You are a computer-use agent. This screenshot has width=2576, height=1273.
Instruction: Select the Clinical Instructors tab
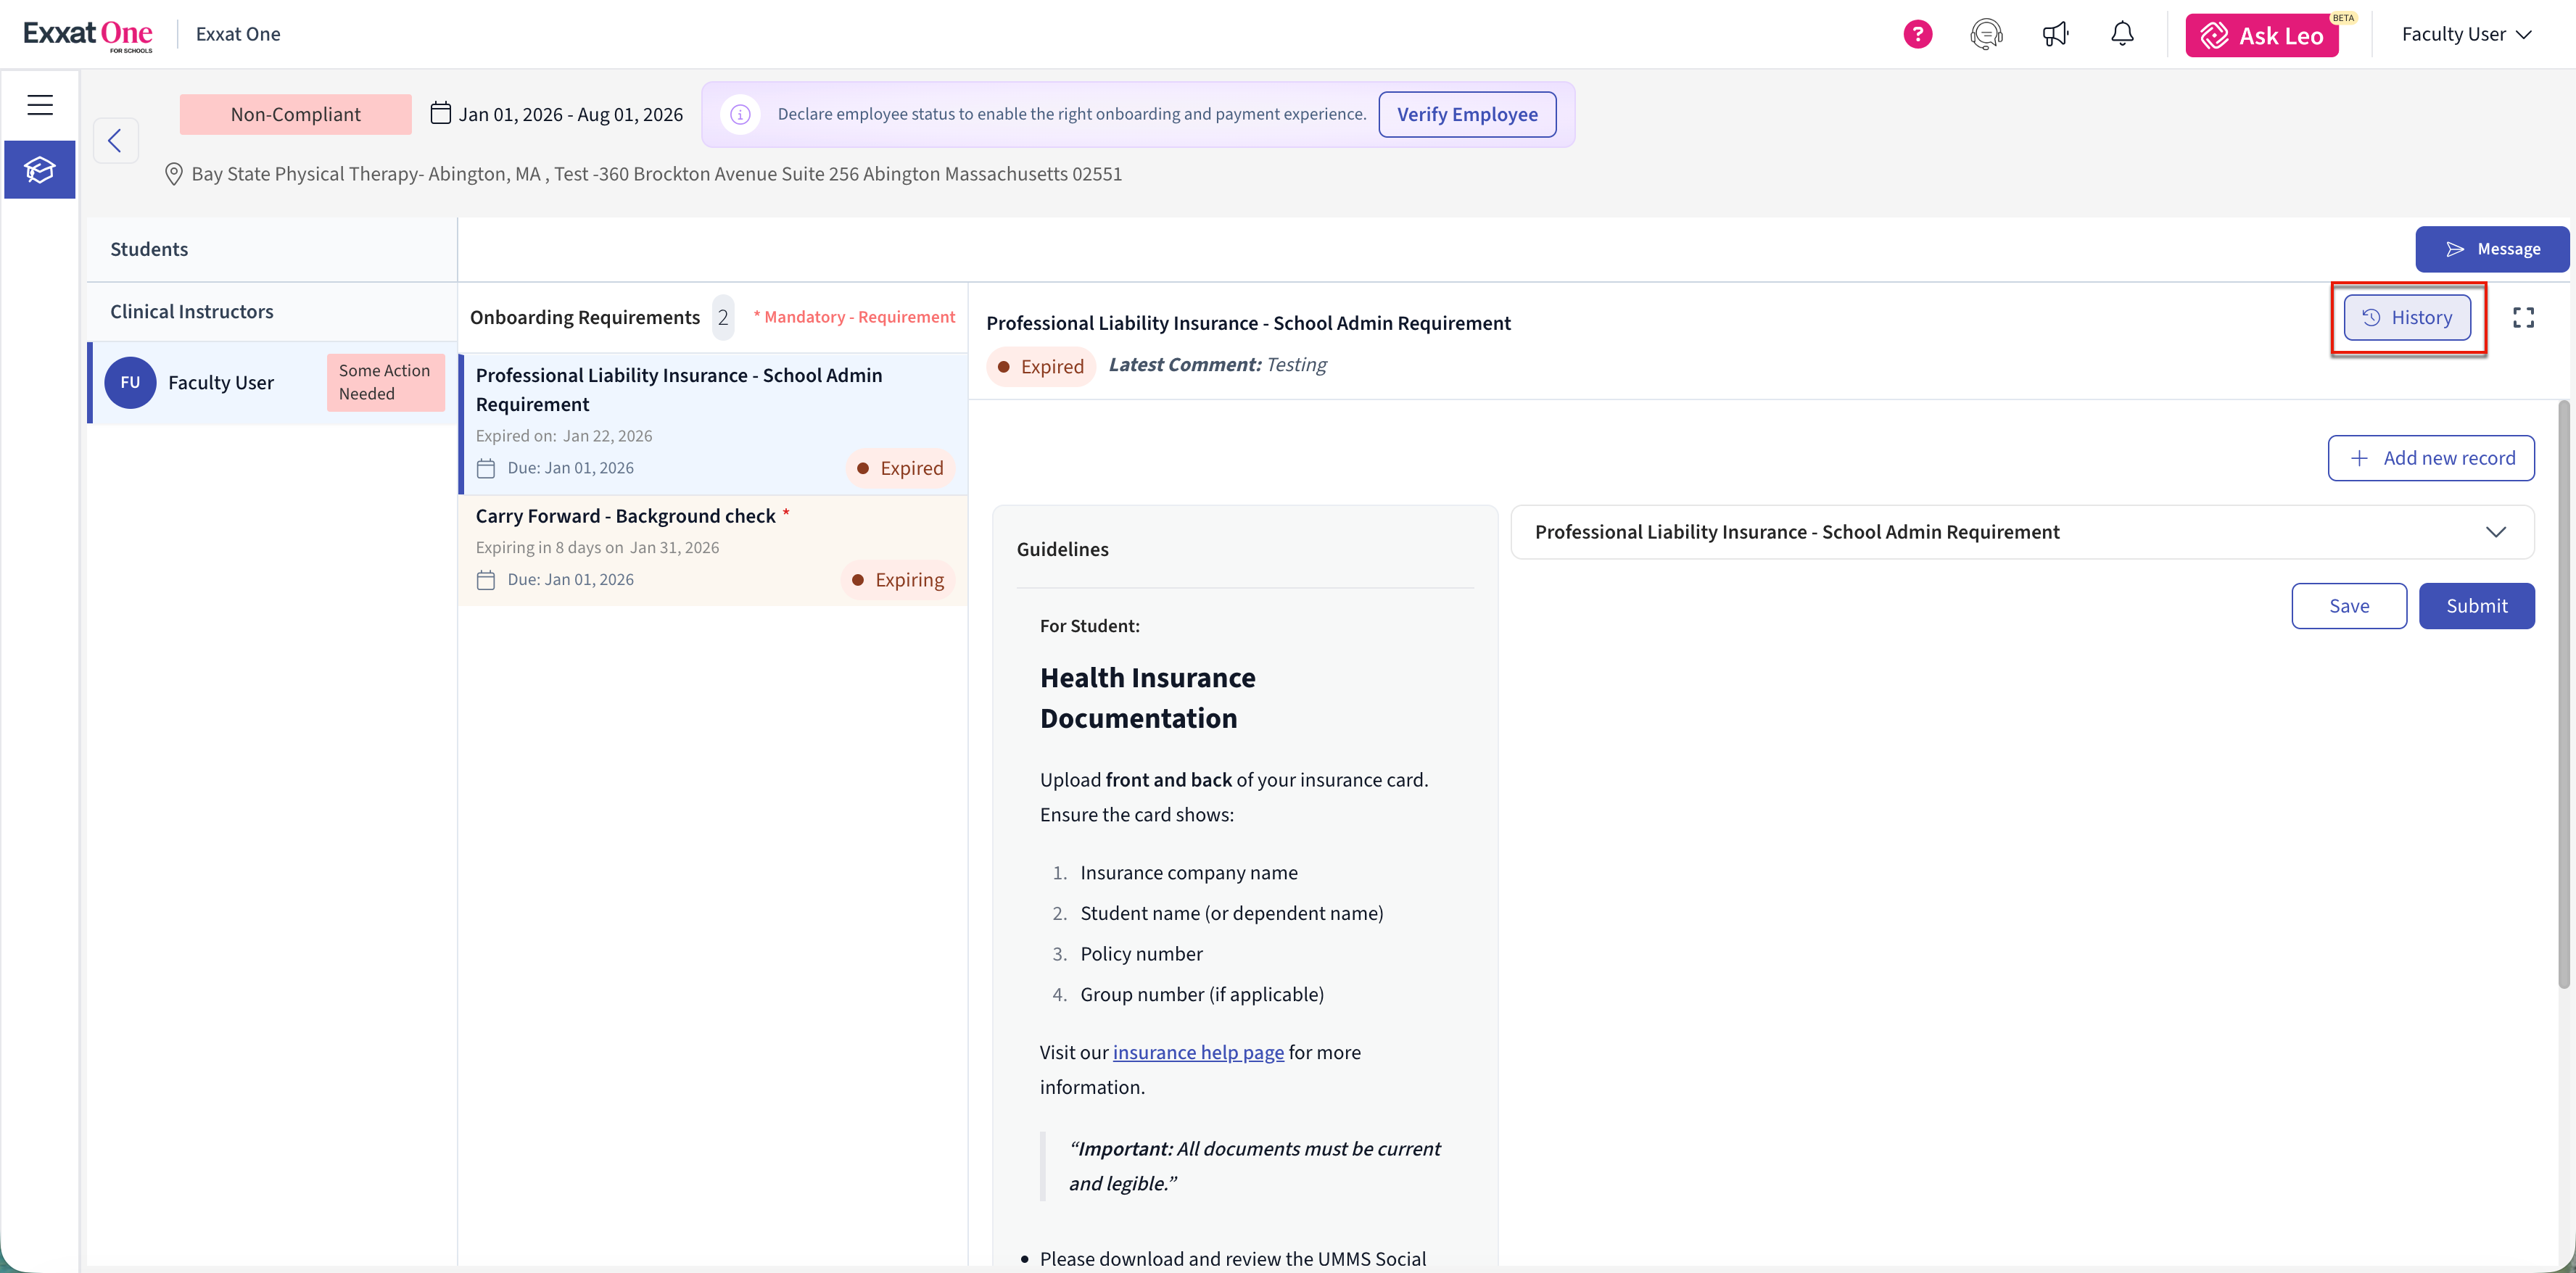[191, 312]
